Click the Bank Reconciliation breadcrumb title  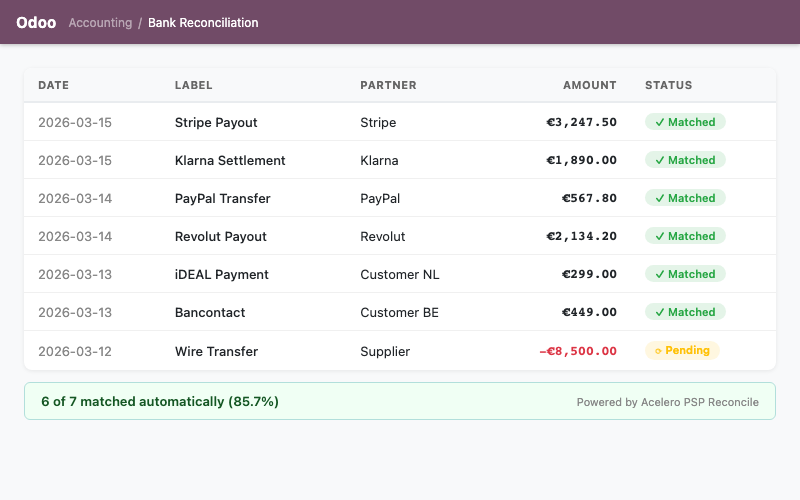pos(203,23)
